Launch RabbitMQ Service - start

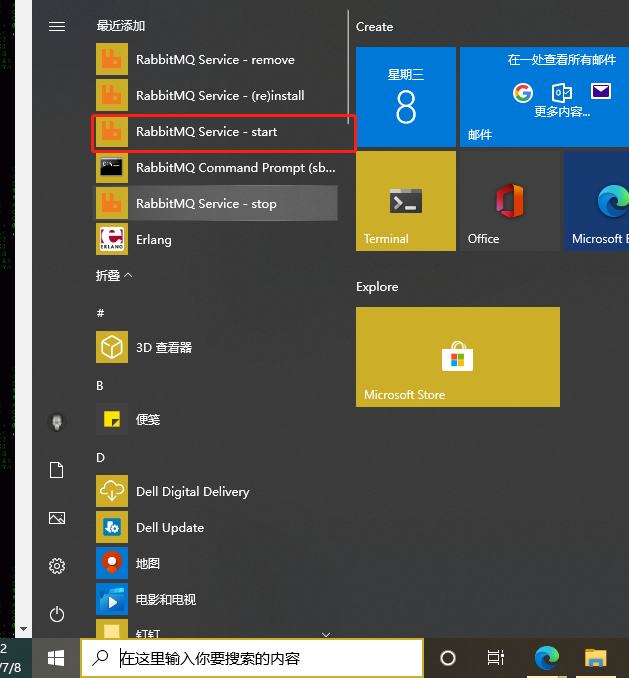click(x=216, y=131)
